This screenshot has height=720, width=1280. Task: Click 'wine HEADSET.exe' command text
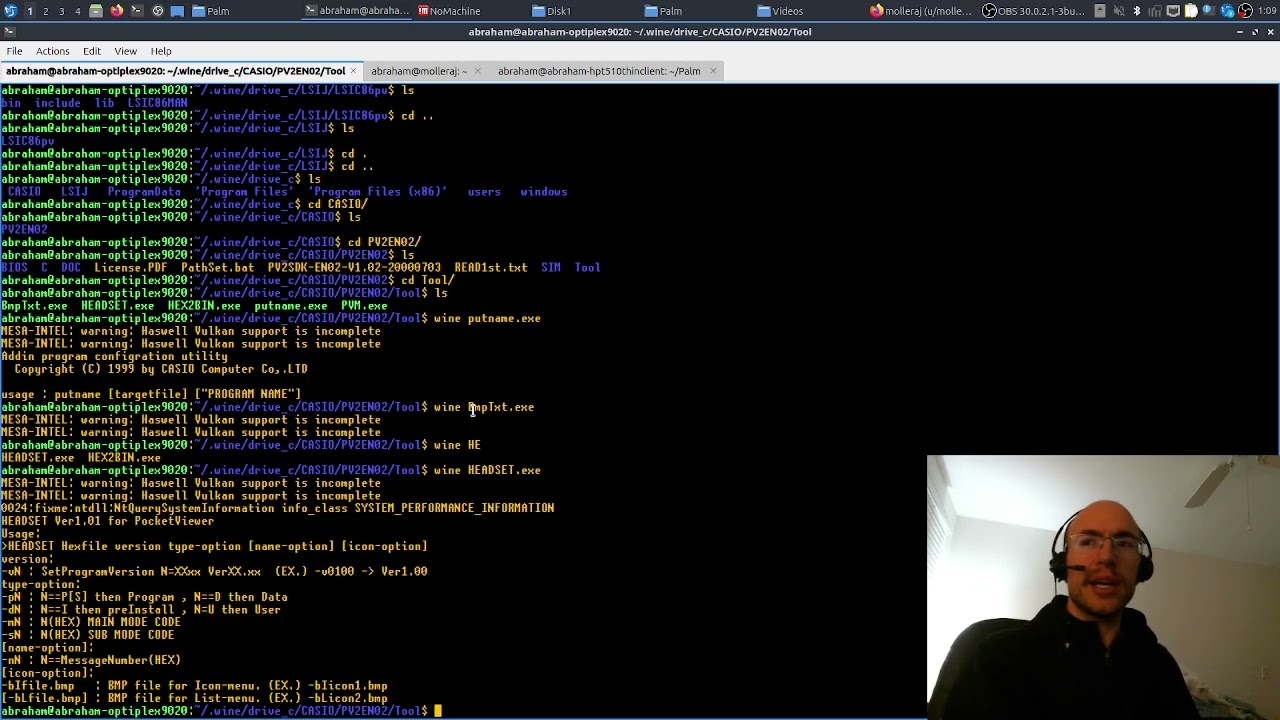[487, 470]
